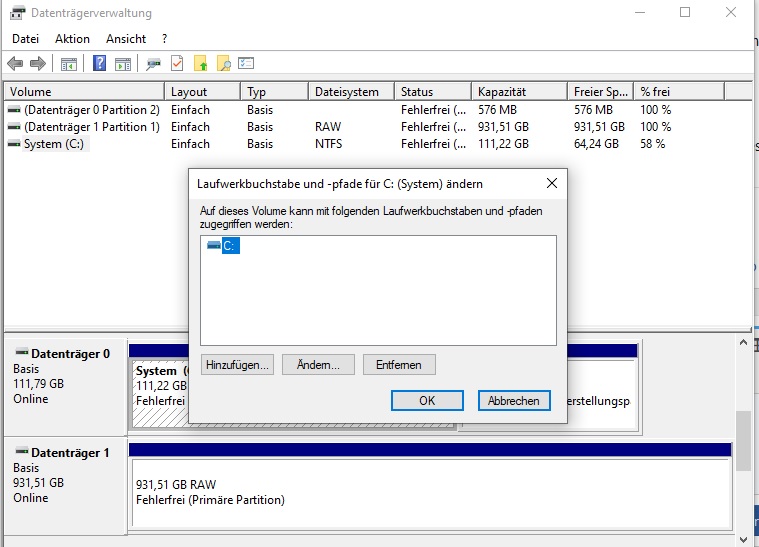Click drive icon next to C: in dialog
The image size is (759, 547).
(x=213, y=245)
